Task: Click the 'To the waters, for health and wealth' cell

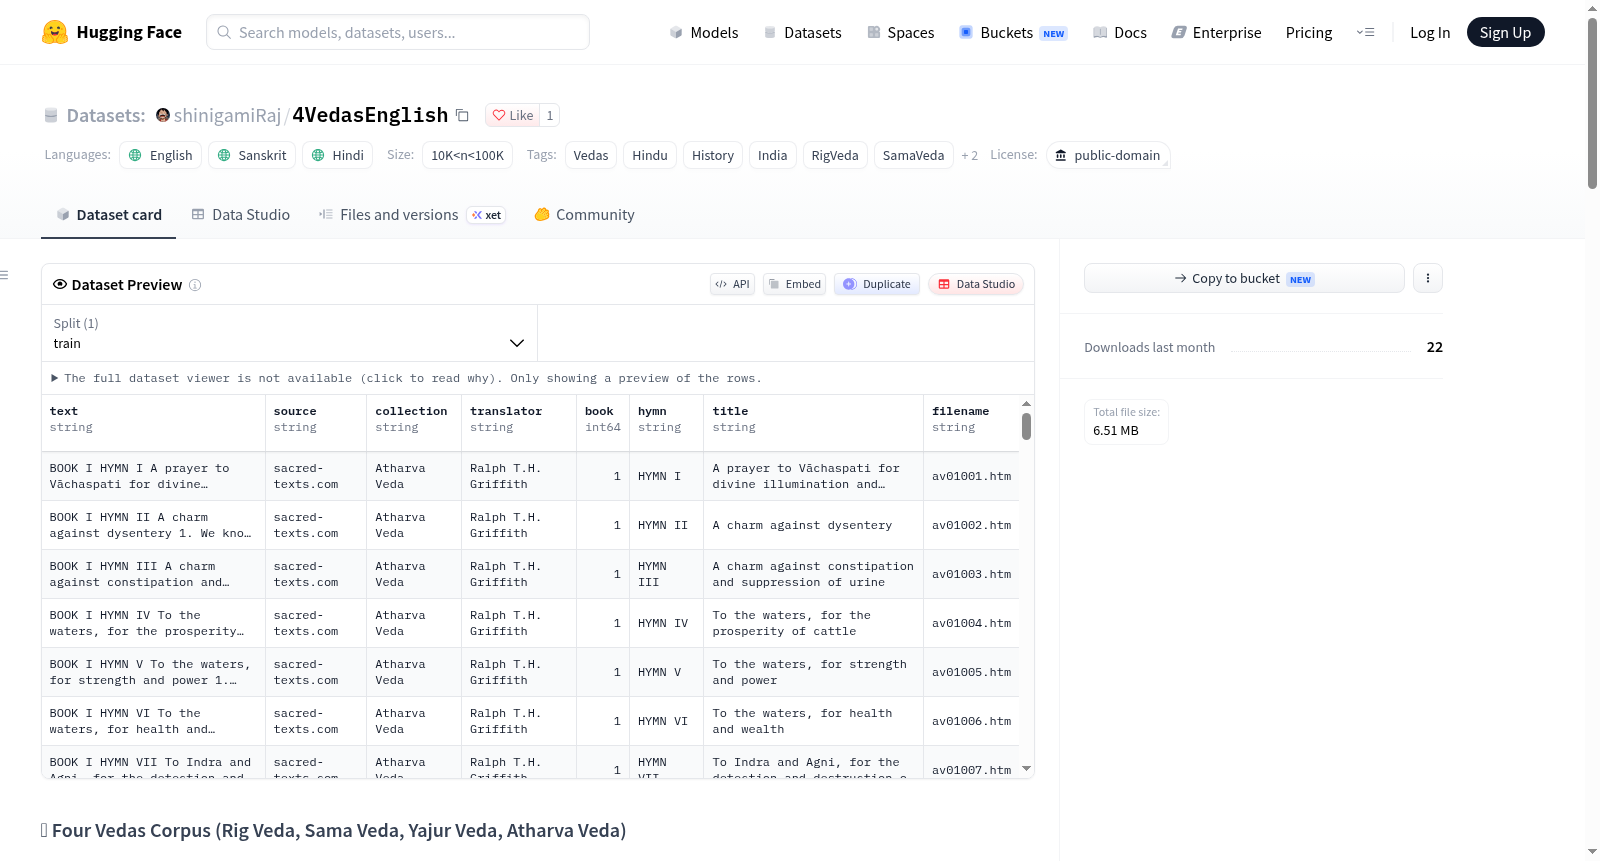Action: (814, 721)
